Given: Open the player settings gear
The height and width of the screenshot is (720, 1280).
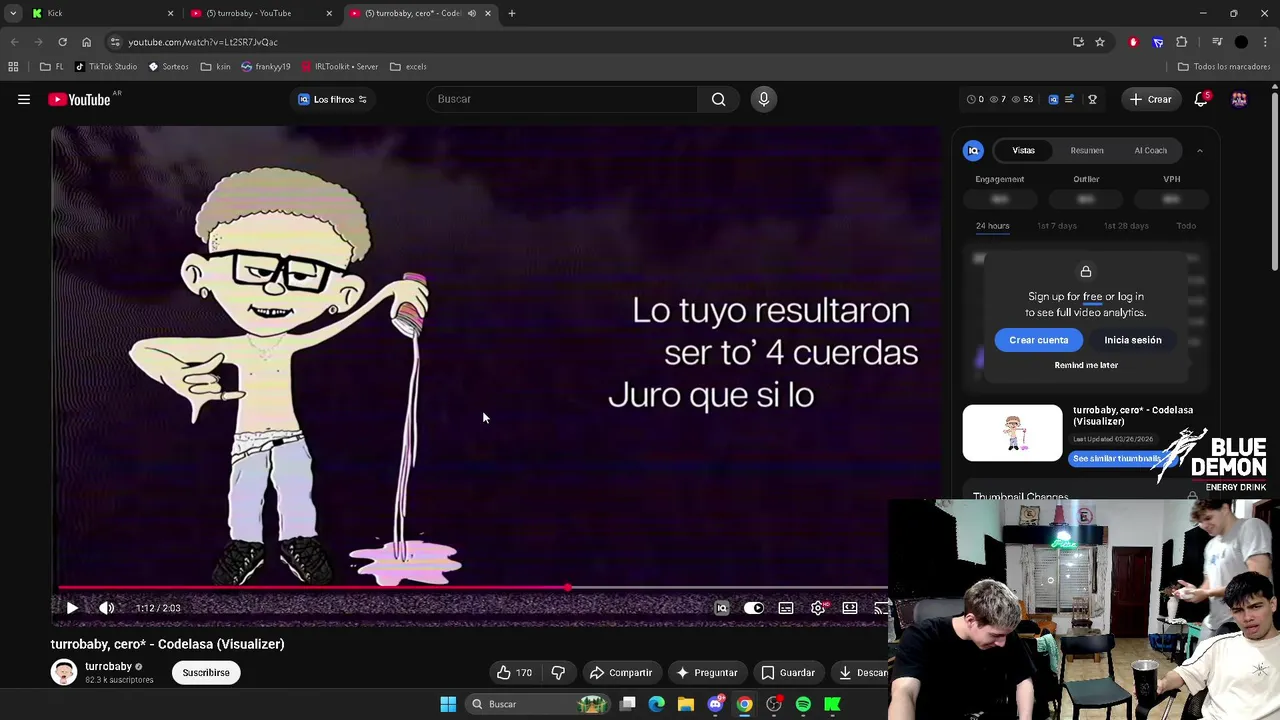Looking at the screenshot, I should click(818, 608).
